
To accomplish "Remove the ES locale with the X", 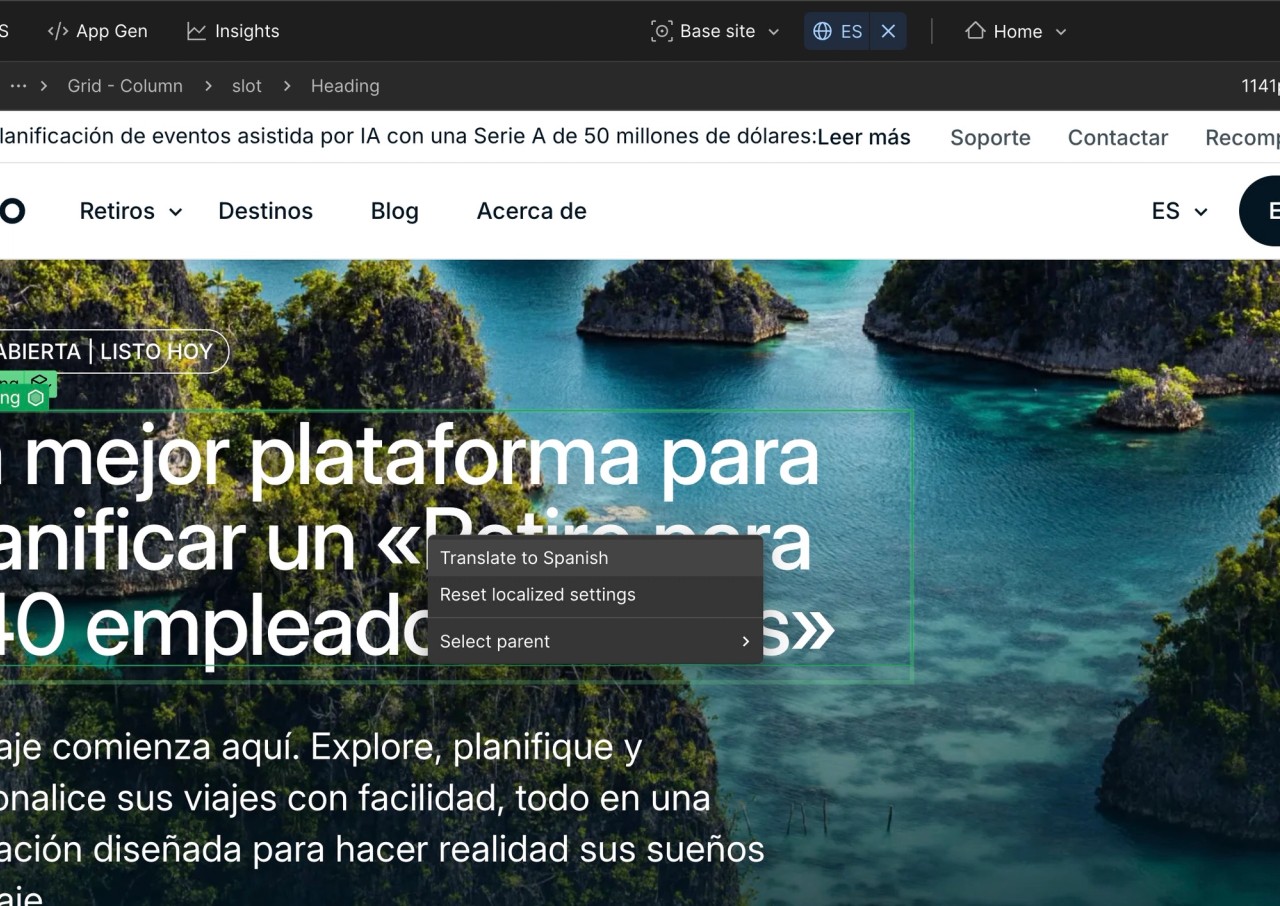I will point(888,31).
